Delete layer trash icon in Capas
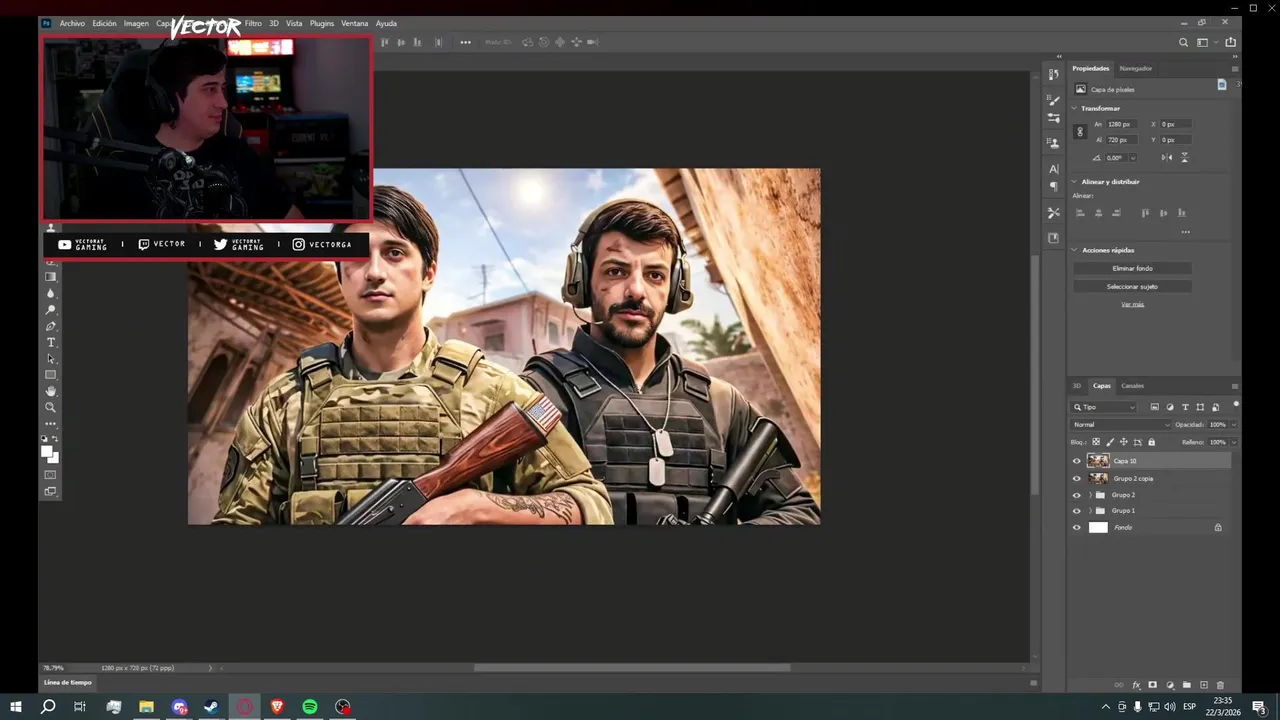 pos(1220,685)
